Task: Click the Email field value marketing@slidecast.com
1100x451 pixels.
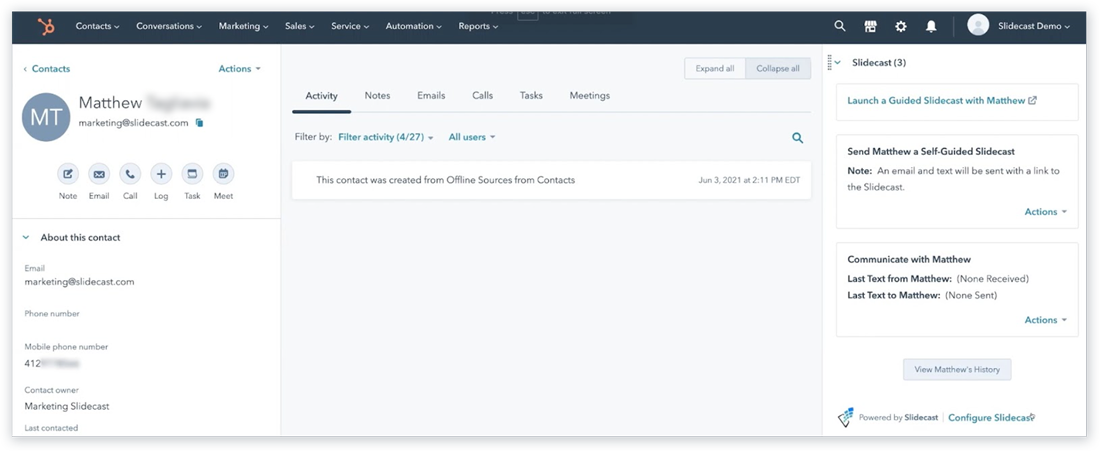Action: pos(79,282)
